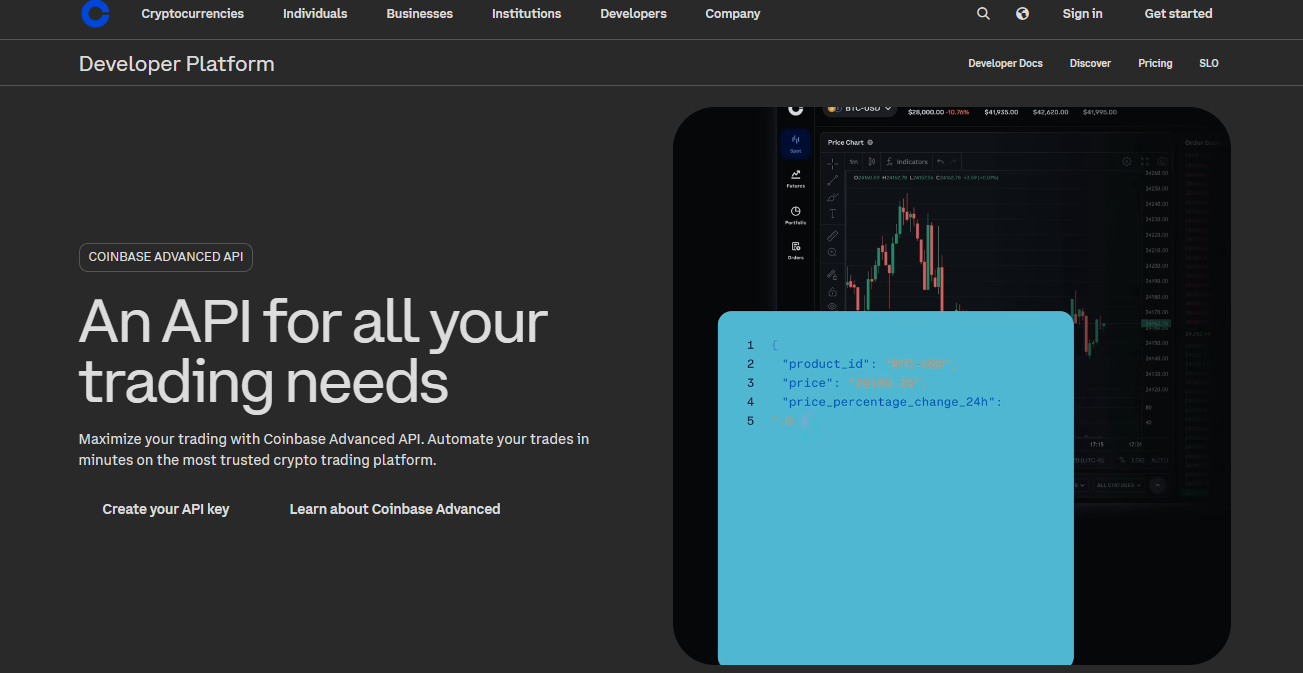The width and height of the screenshot is (1303, 673).
Task: Select the crosshair tool in chart sidebar
Action: pos(832,162)
